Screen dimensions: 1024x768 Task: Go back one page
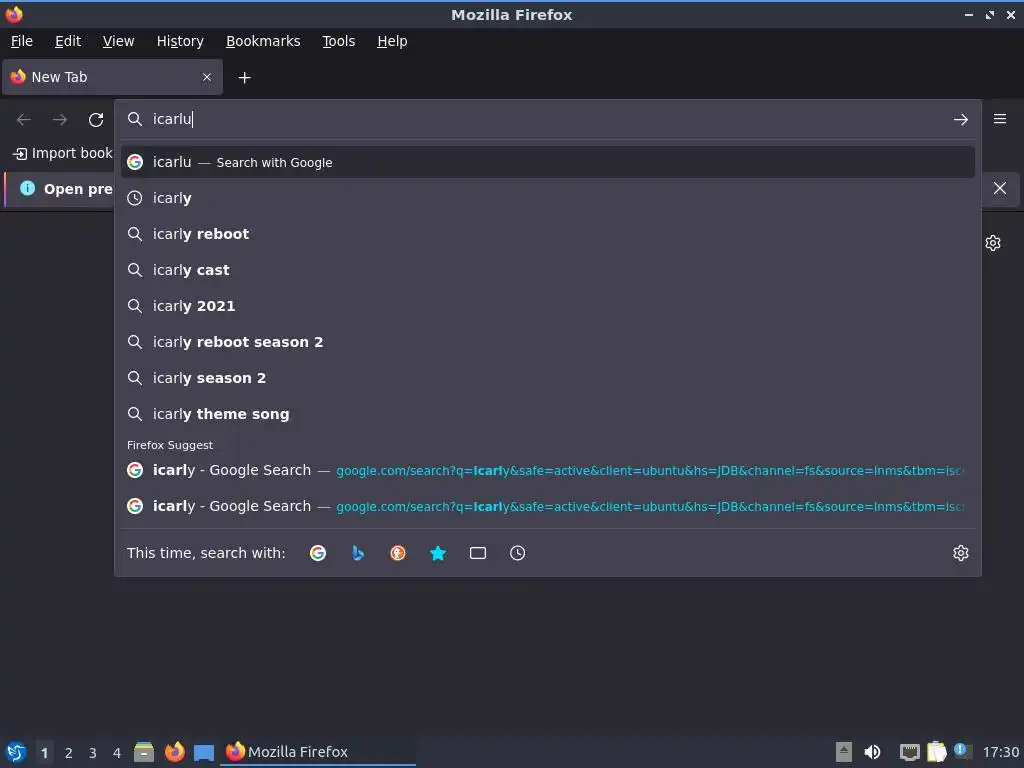[x=24, y=120]
